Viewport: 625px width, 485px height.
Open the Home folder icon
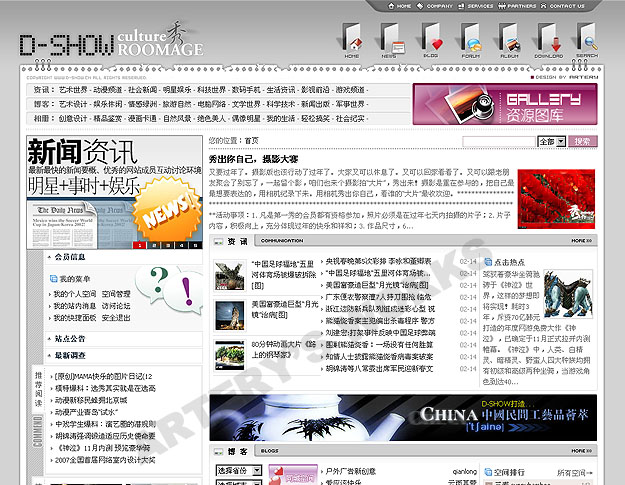[x=352, y=39]
